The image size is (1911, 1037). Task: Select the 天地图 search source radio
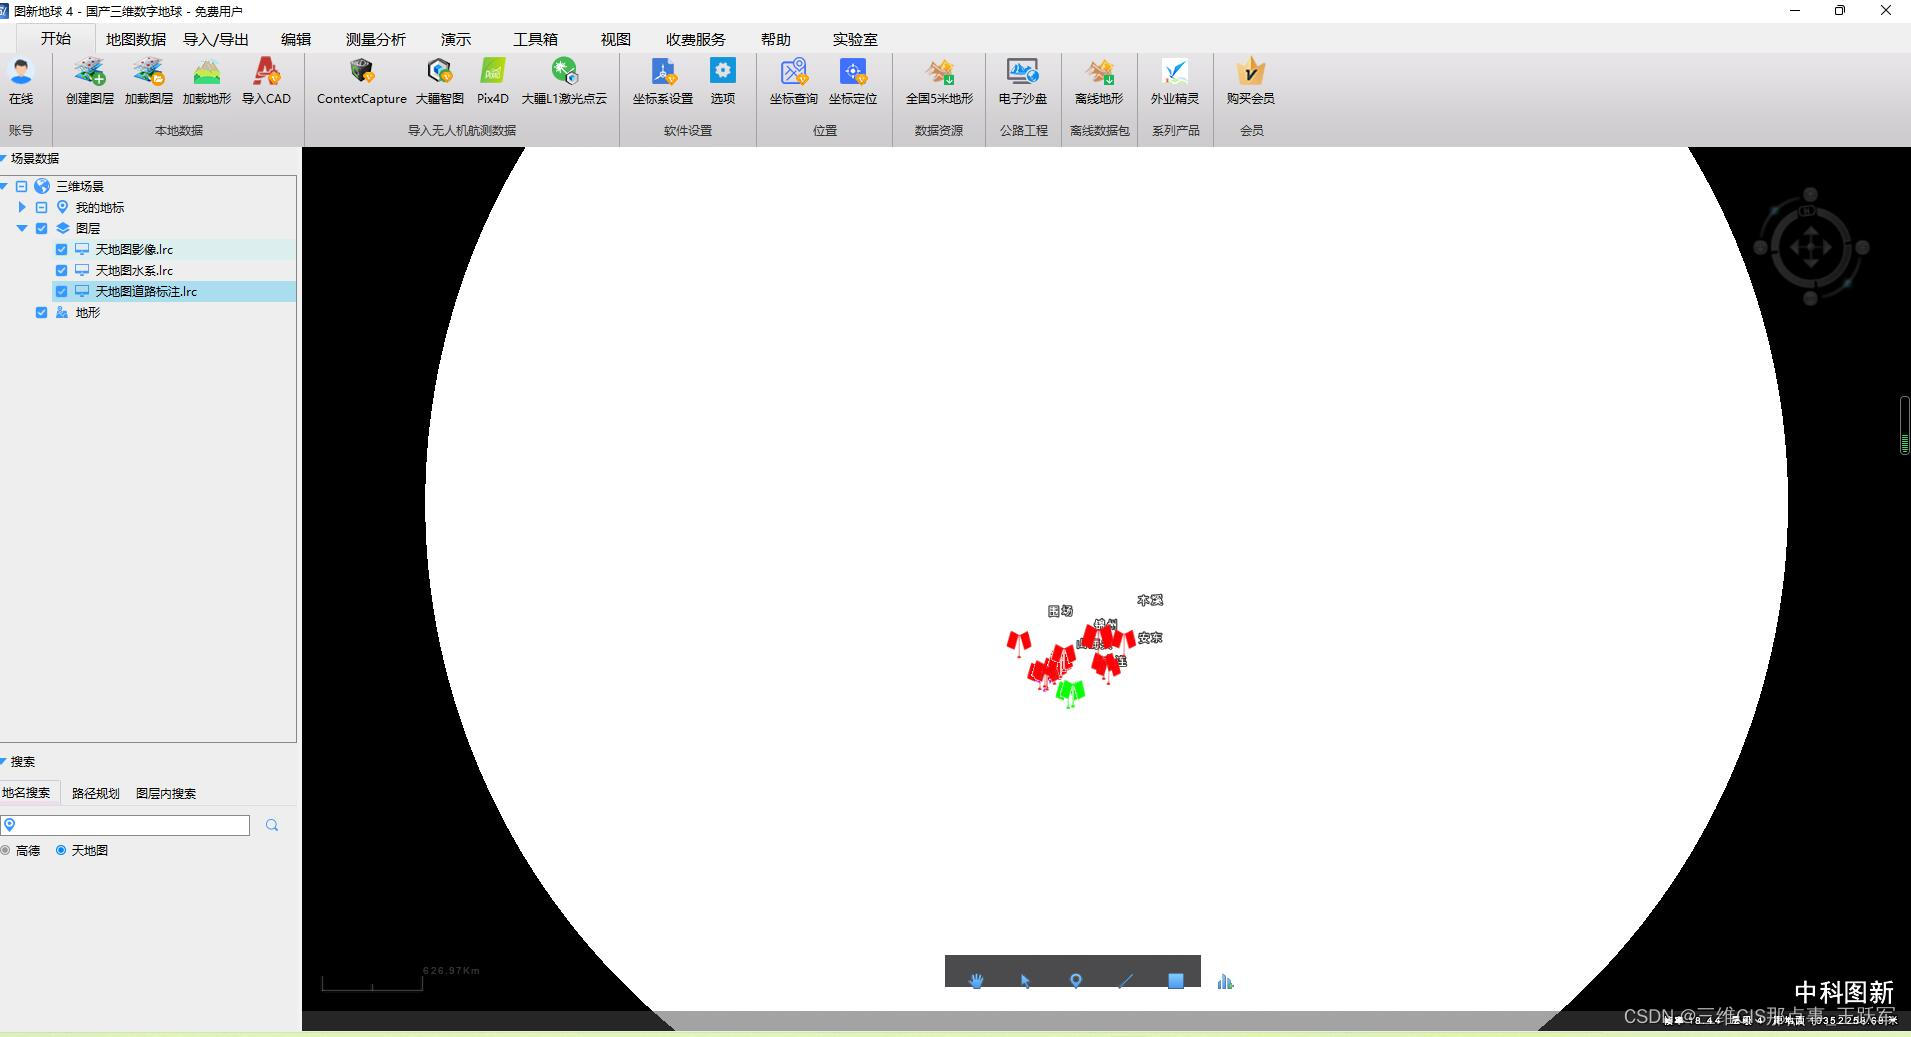61,850
